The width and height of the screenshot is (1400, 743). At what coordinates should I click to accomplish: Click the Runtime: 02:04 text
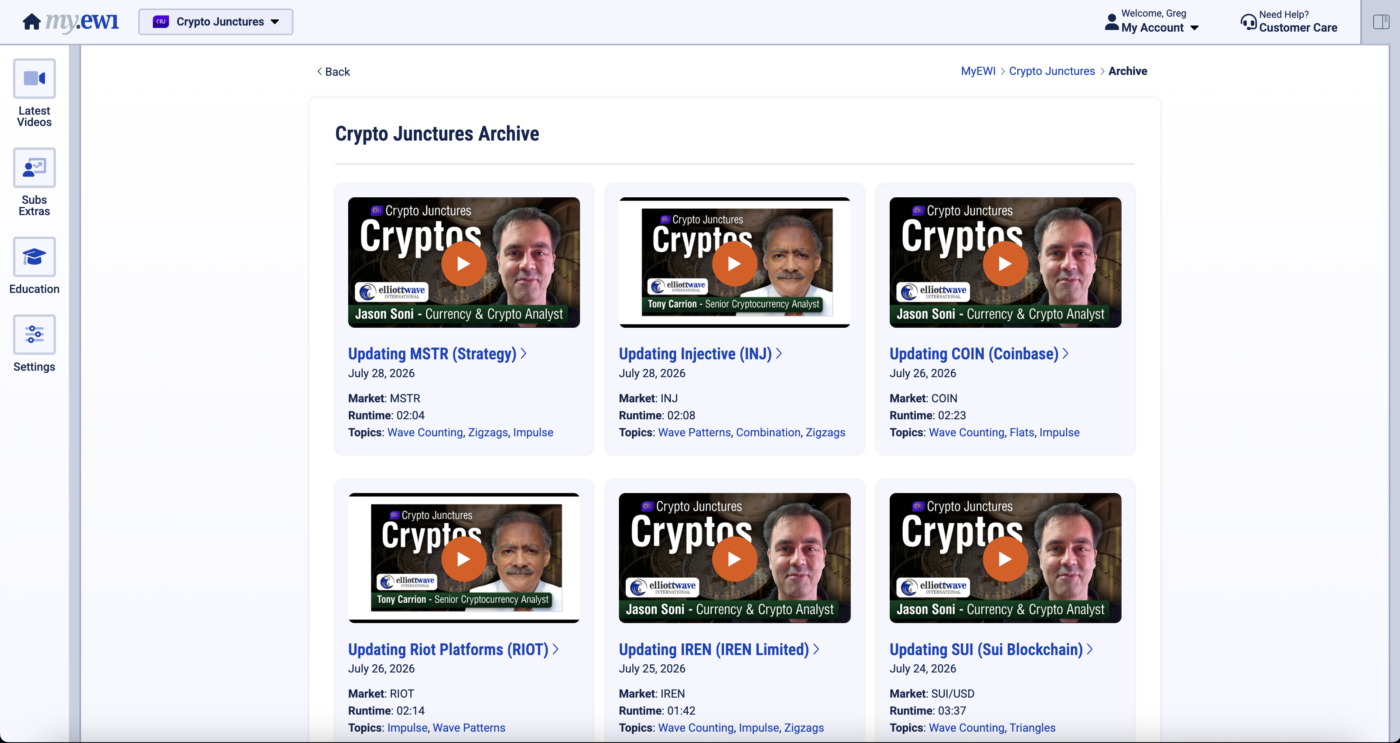tap(386, 415)
